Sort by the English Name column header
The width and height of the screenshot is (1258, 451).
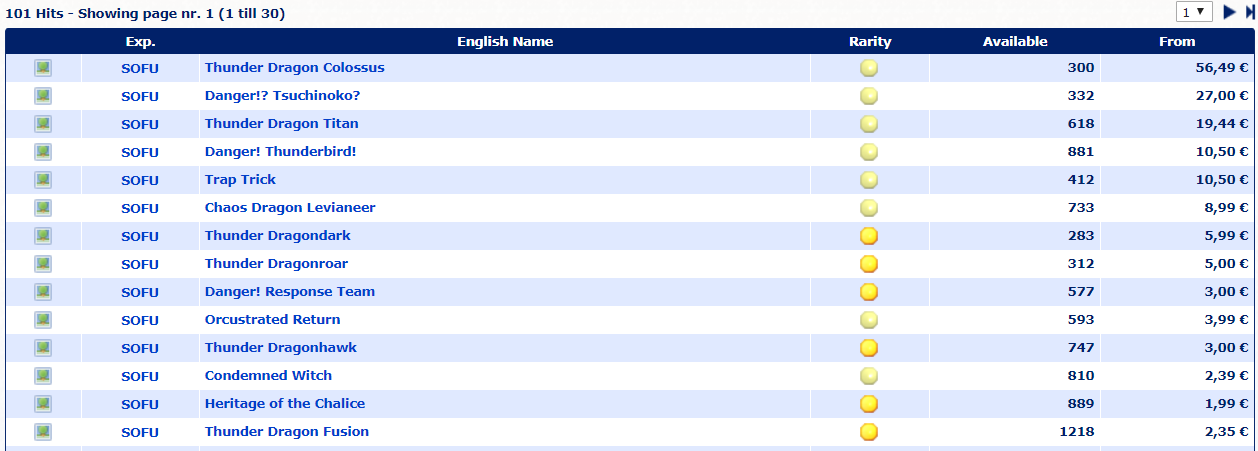pyautogui.click(x=505, y=42)
